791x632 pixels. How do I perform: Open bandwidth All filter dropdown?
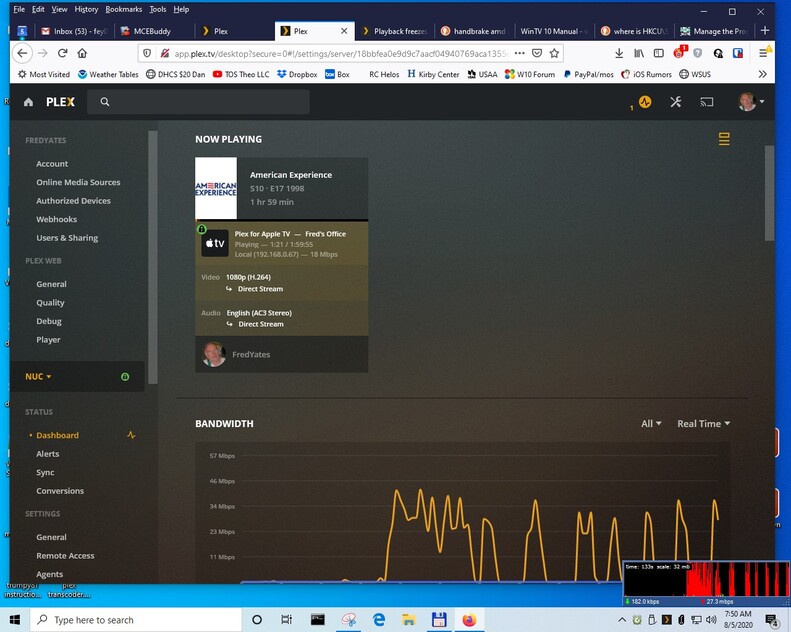[x=651, y=424]
